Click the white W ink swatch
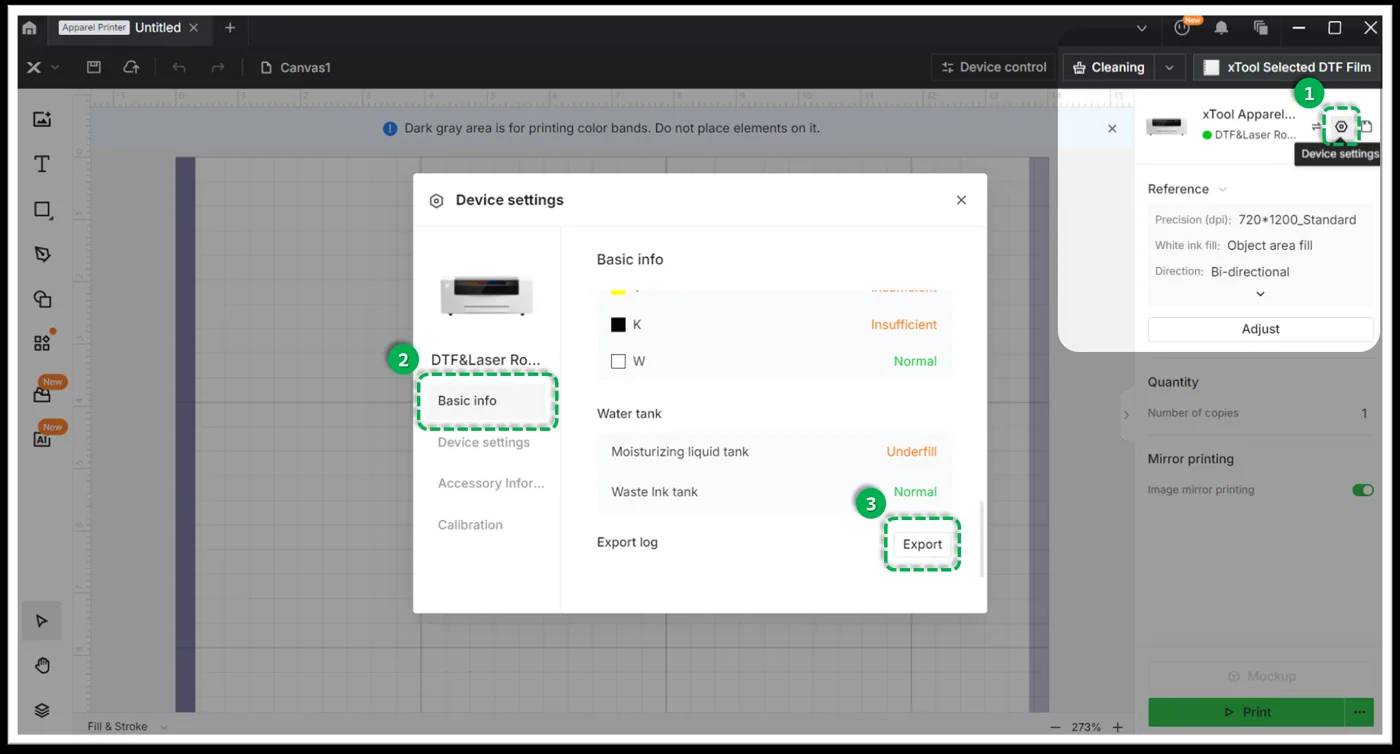This screenshot has height=754, width=1400. tap(618, 361)
